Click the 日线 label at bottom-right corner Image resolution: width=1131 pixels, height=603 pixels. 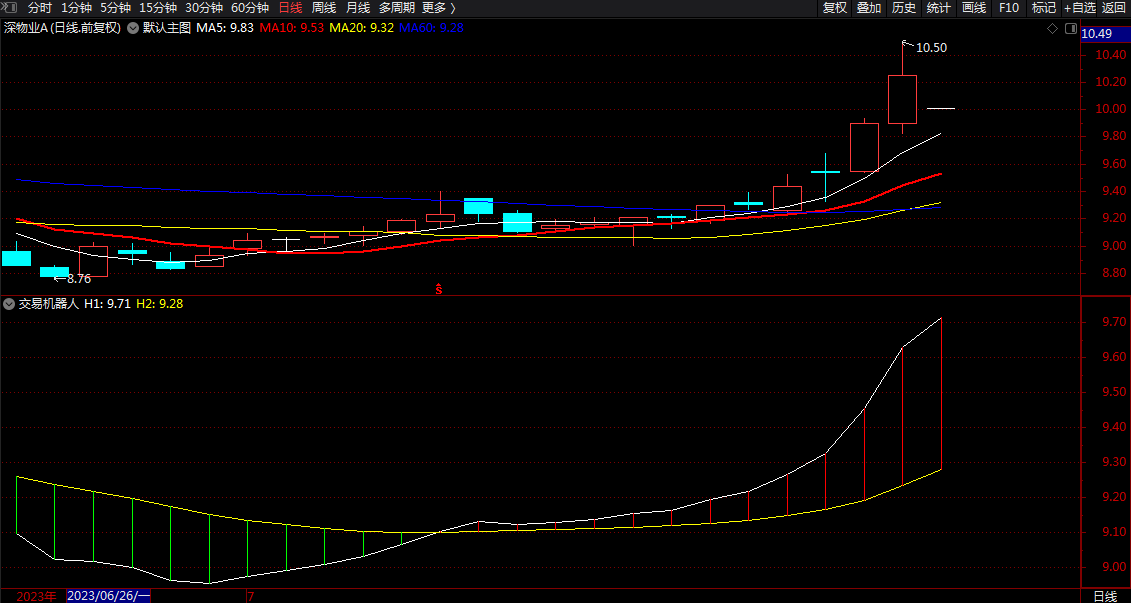point(1104,597)
